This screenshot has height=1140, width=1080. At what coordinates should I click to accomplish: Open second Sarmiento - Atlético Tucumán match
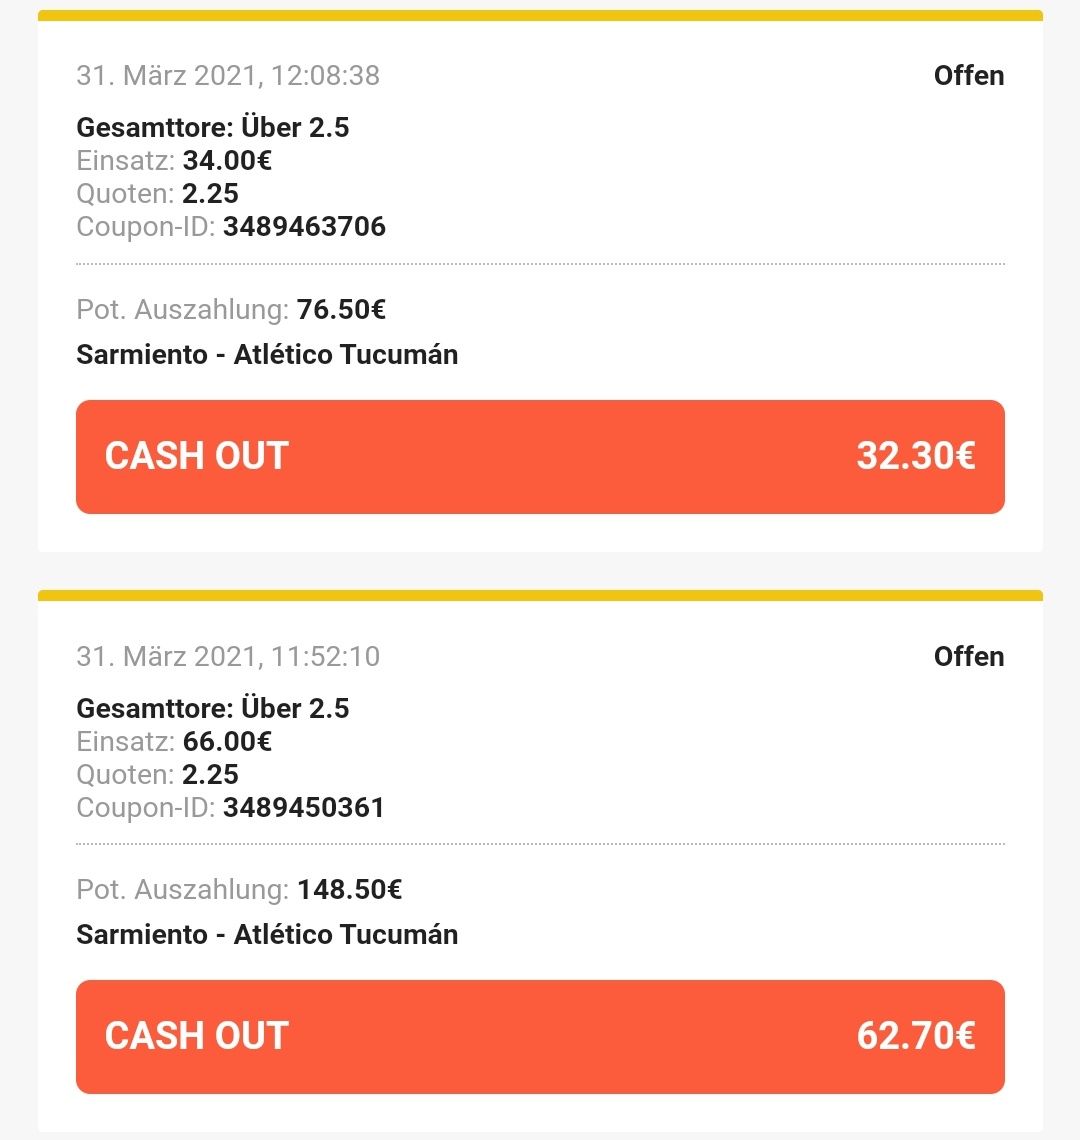pyautogui.click(x=267, y=935)
